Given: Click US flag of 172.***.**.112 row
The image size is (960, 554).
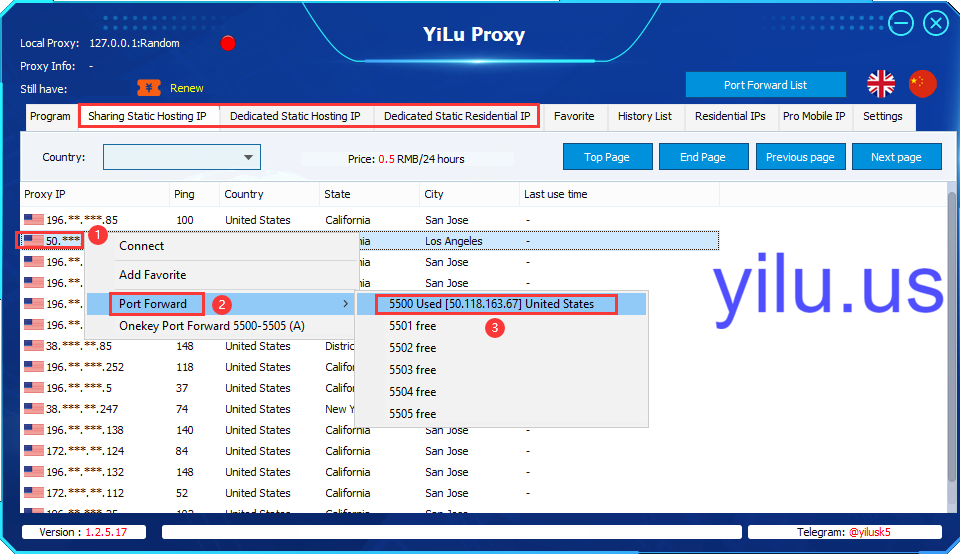Looking at the screenshot, I should click(x=34, y=492).
